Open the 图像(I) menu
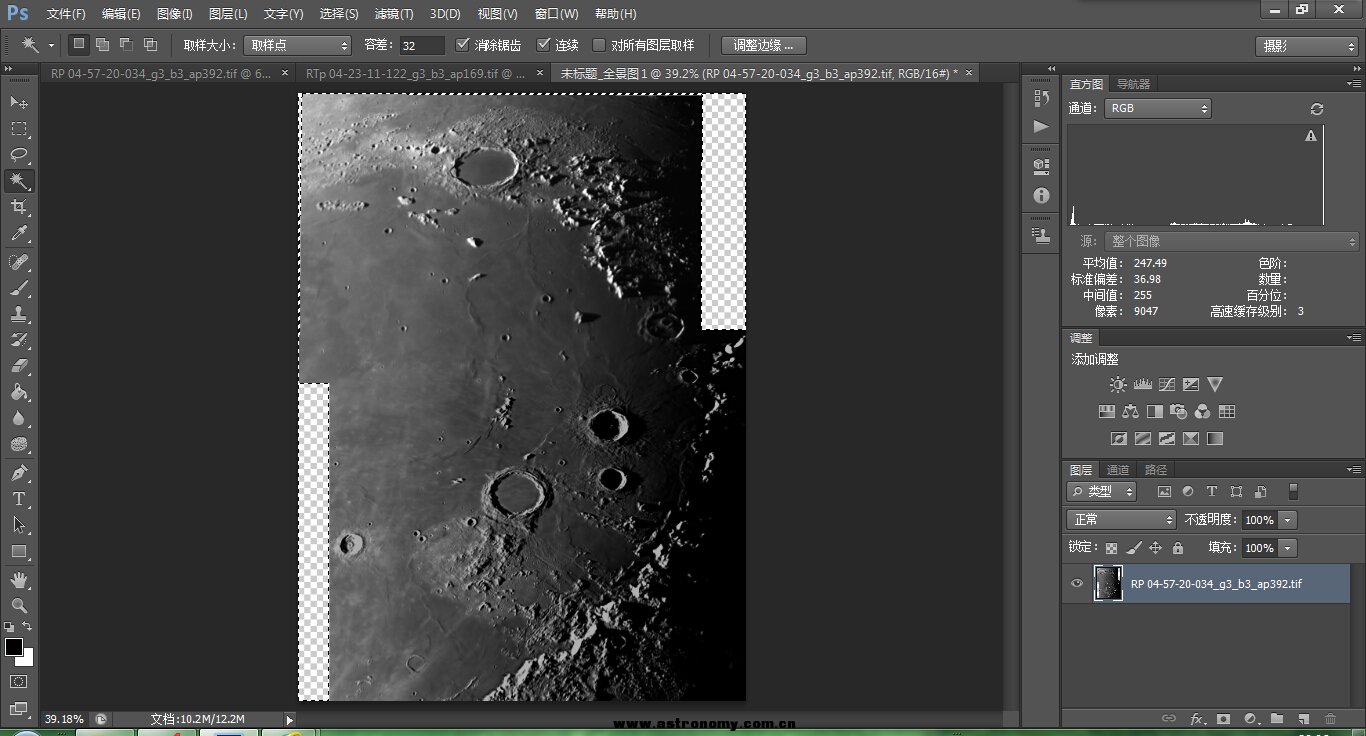 tap(175, 14)
